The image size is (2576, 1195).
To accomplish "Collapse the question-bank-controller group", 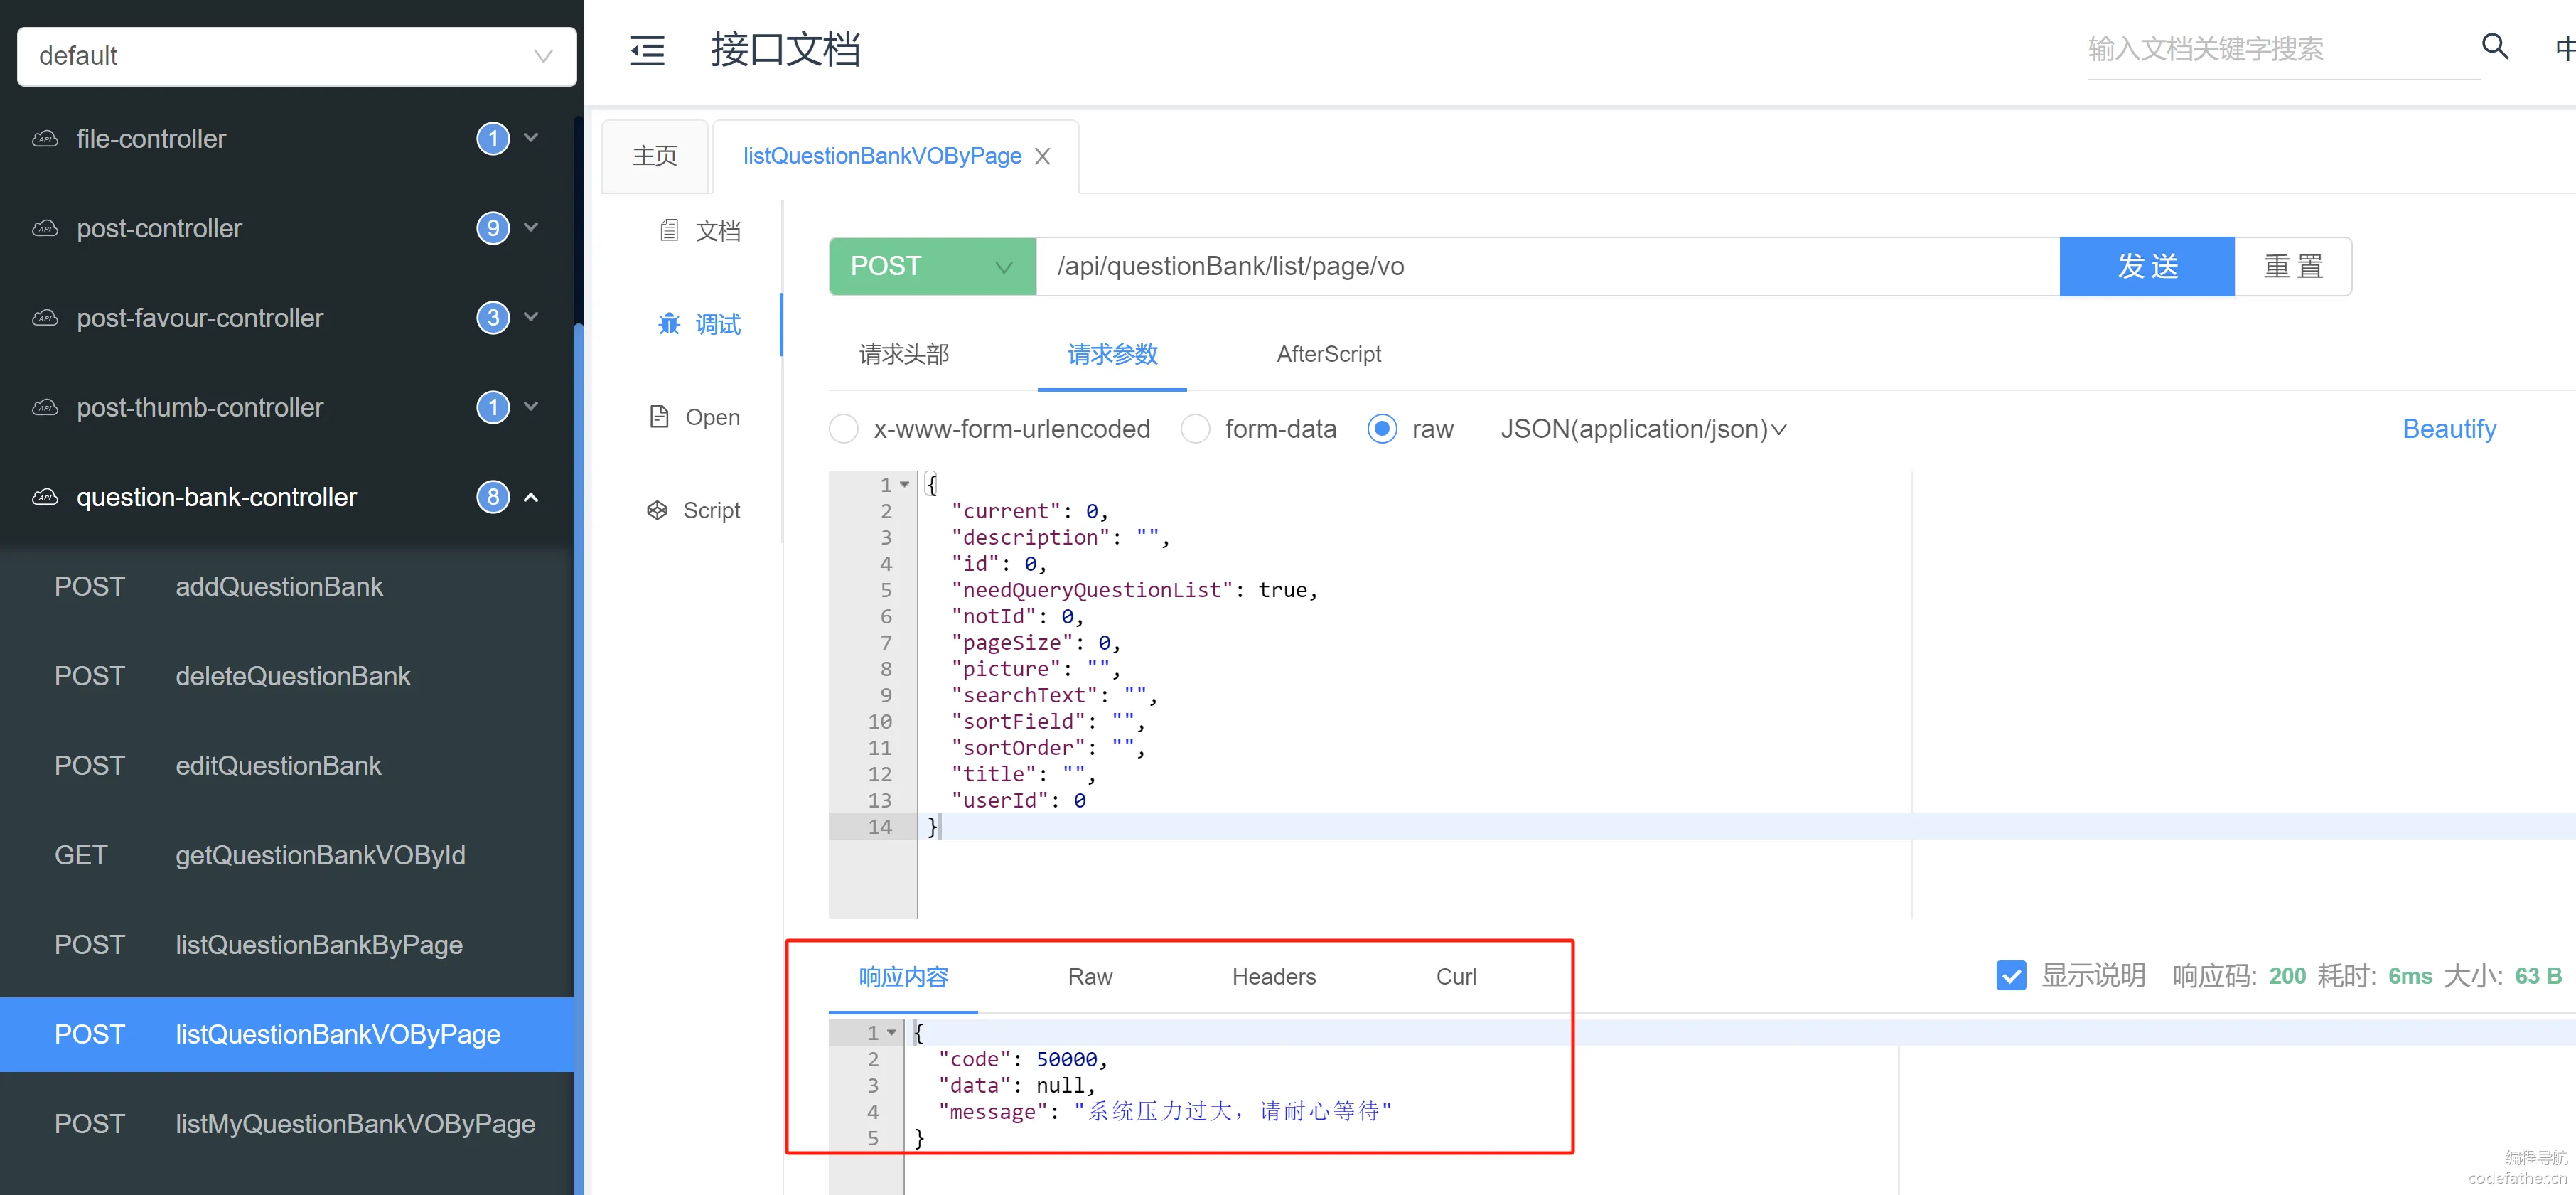I will (x=531, y=497).
